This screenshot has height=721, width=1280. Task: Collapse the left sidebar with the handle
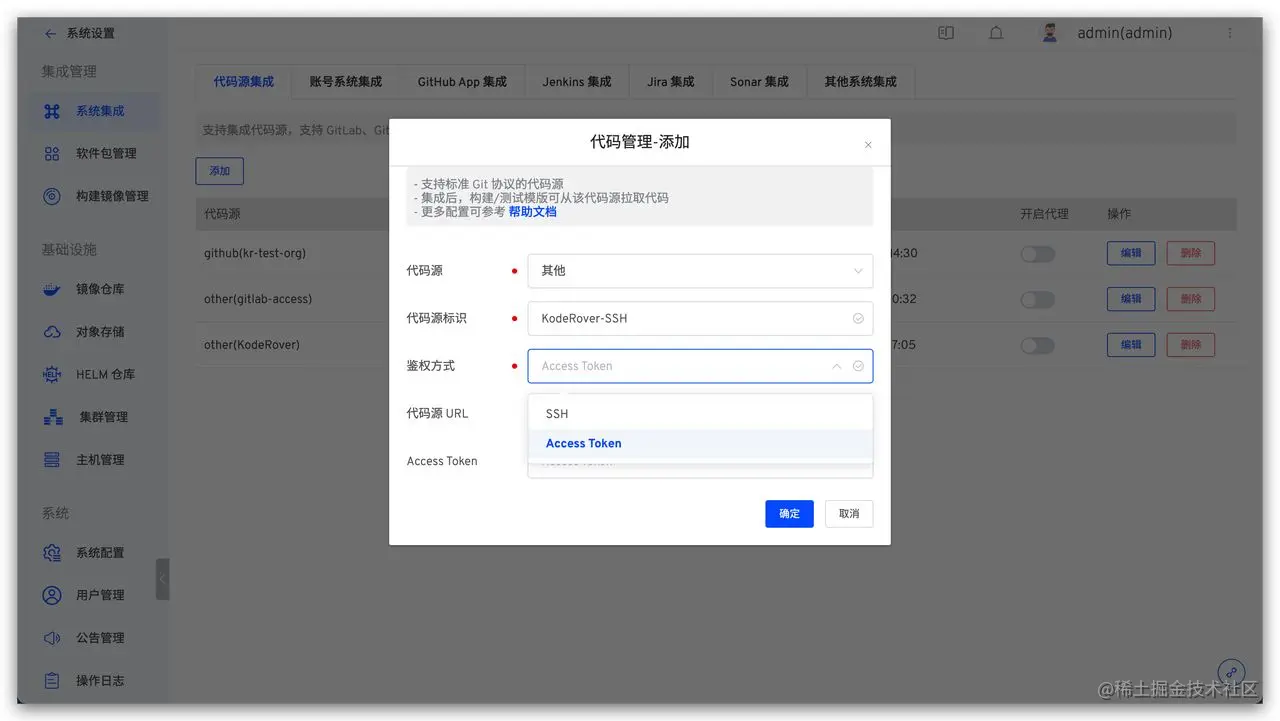163,579
